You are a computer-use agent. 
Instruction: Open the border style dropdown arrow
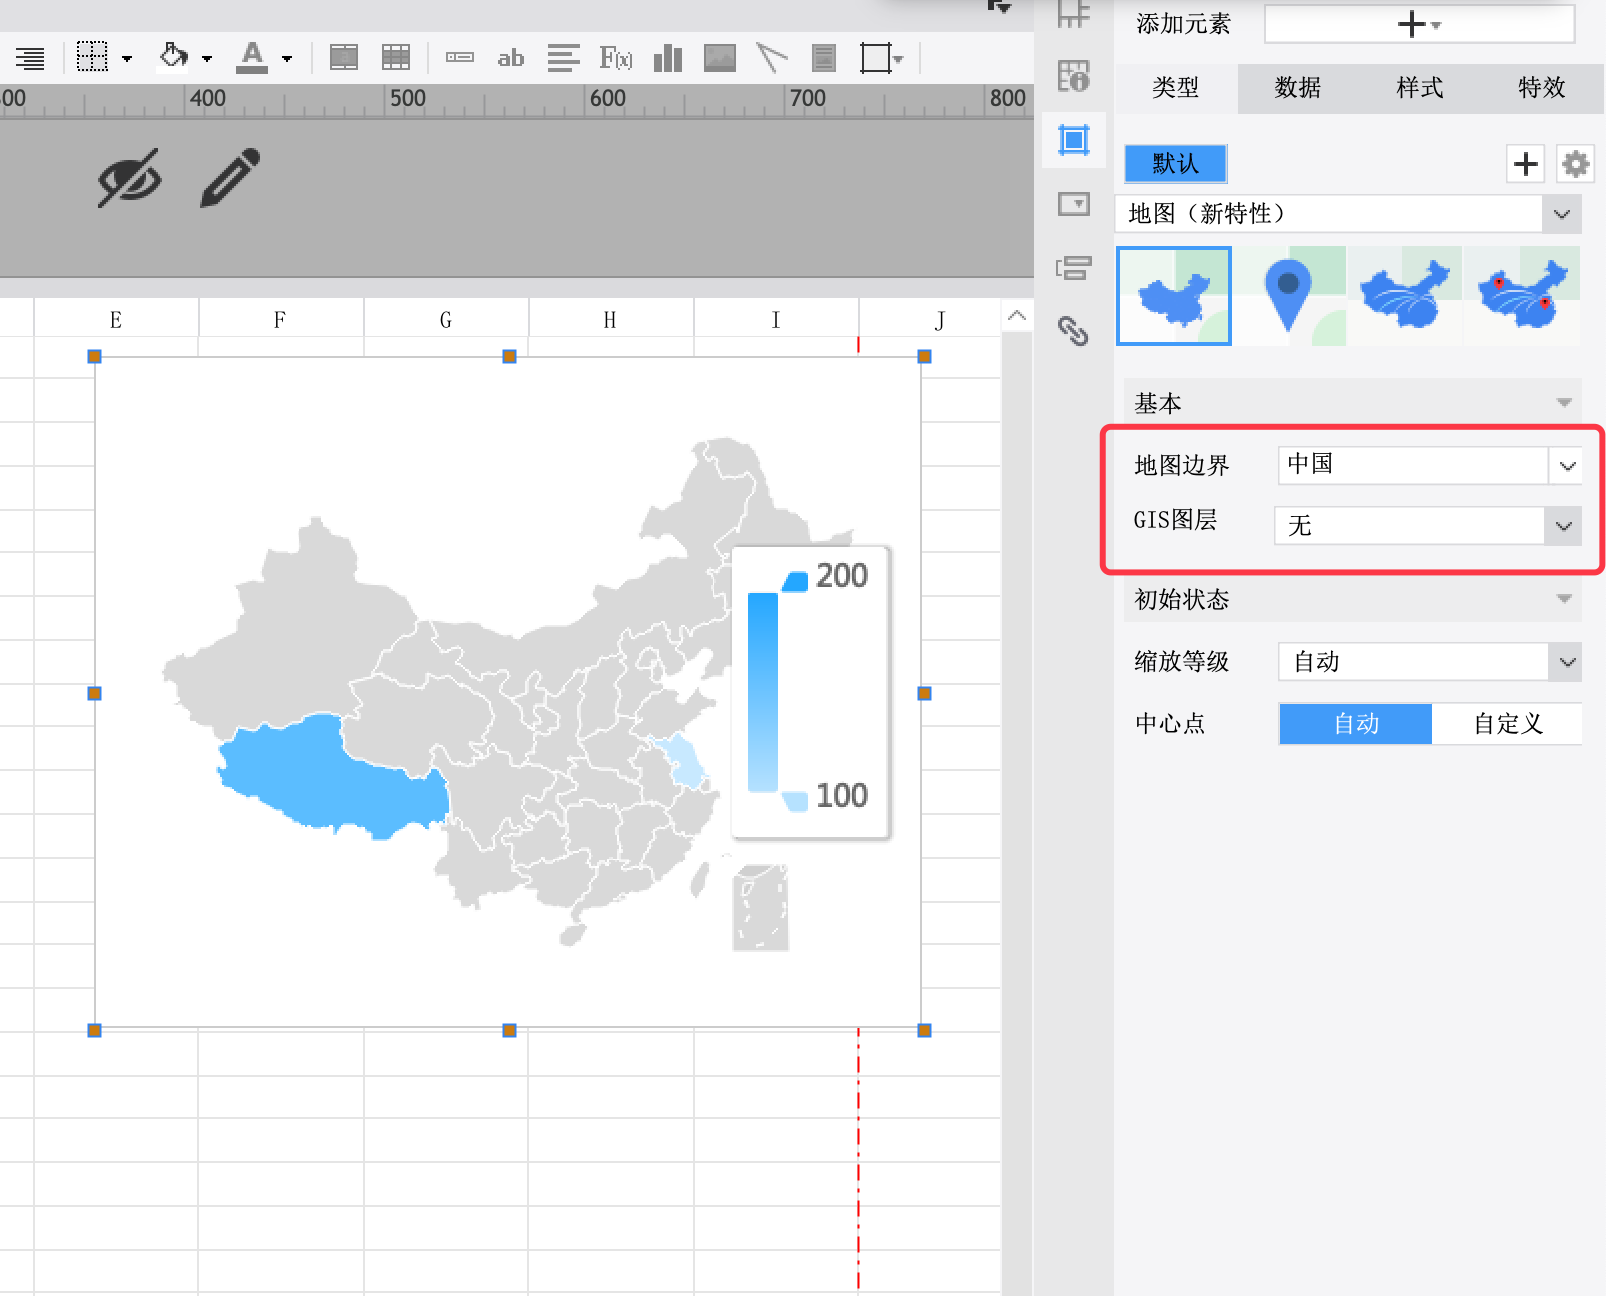pyautogui.click(x=127, y=59)
